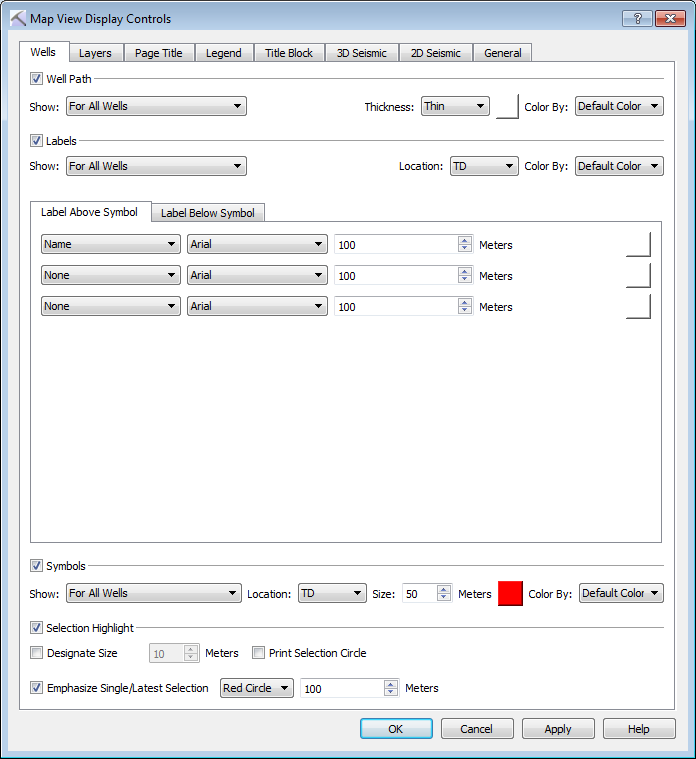696x759 pixels.
Task: Click the second label row size field
Action: click(x=395, y=275)
